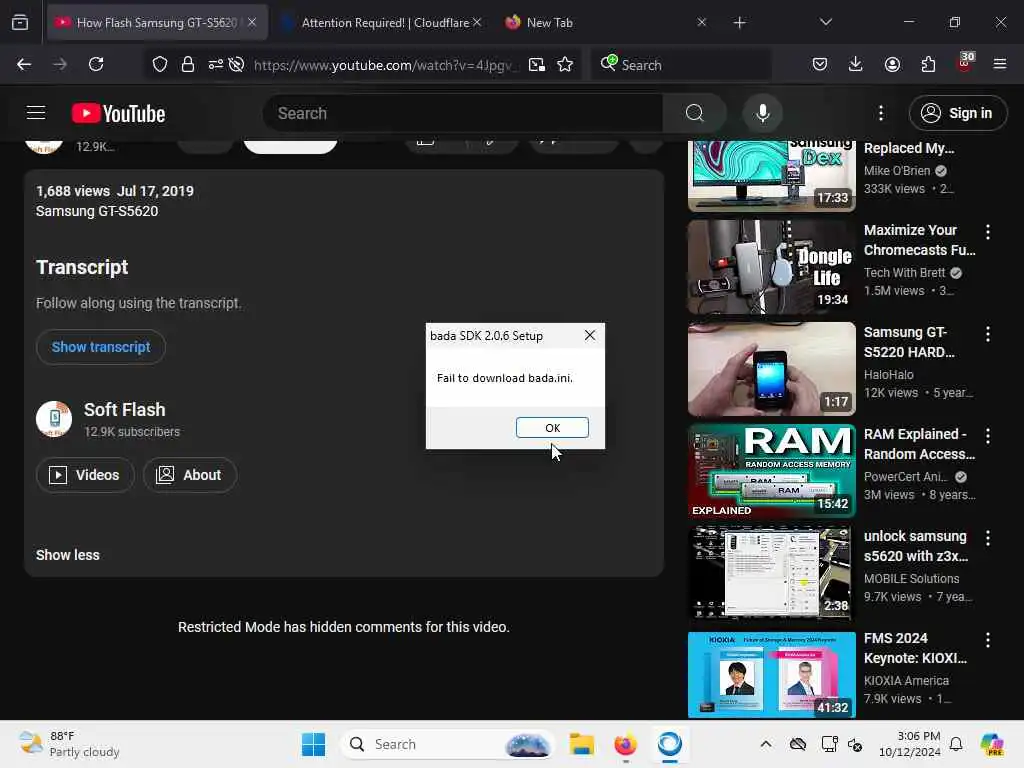1024x768 pixels.
Task: Open unlock samsung s5620 video thumbnail
Action: (x=771, y=572)
